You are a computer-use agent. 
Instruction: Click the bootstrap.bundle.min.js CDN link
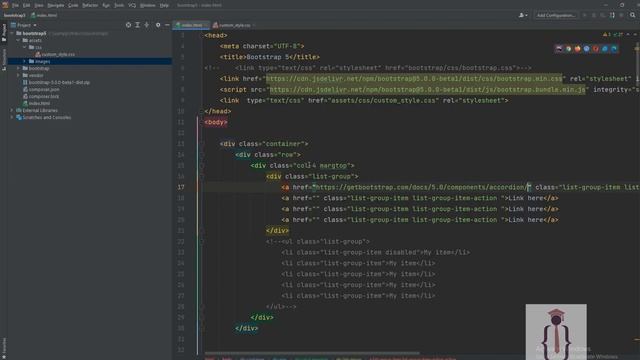click(x=427, y=89)
